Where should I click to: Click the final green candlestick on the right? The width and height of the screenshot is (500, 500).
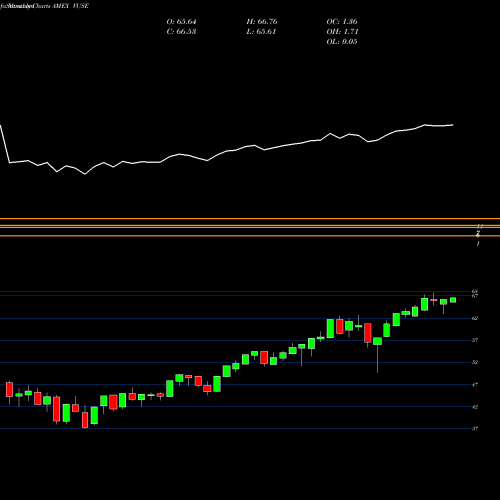coord(453,300)
